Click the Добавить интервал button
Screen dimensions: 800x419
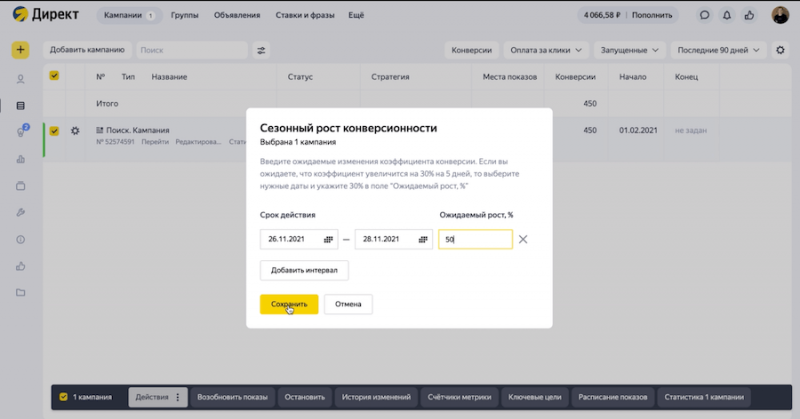click(304, 270)
